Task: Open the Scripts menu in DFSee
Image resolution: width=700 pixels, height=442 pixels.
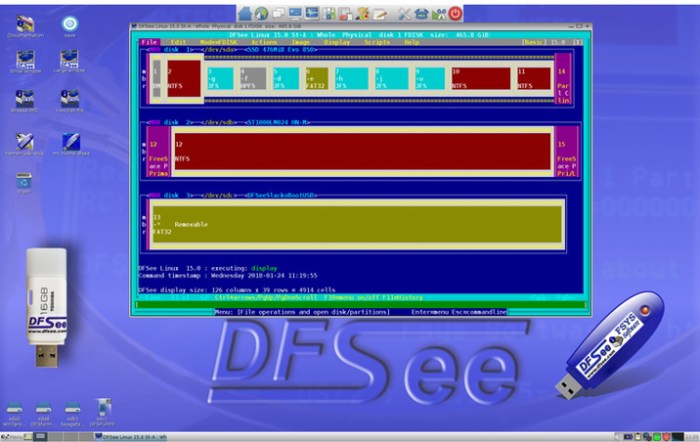Action: tap(377, 42)
